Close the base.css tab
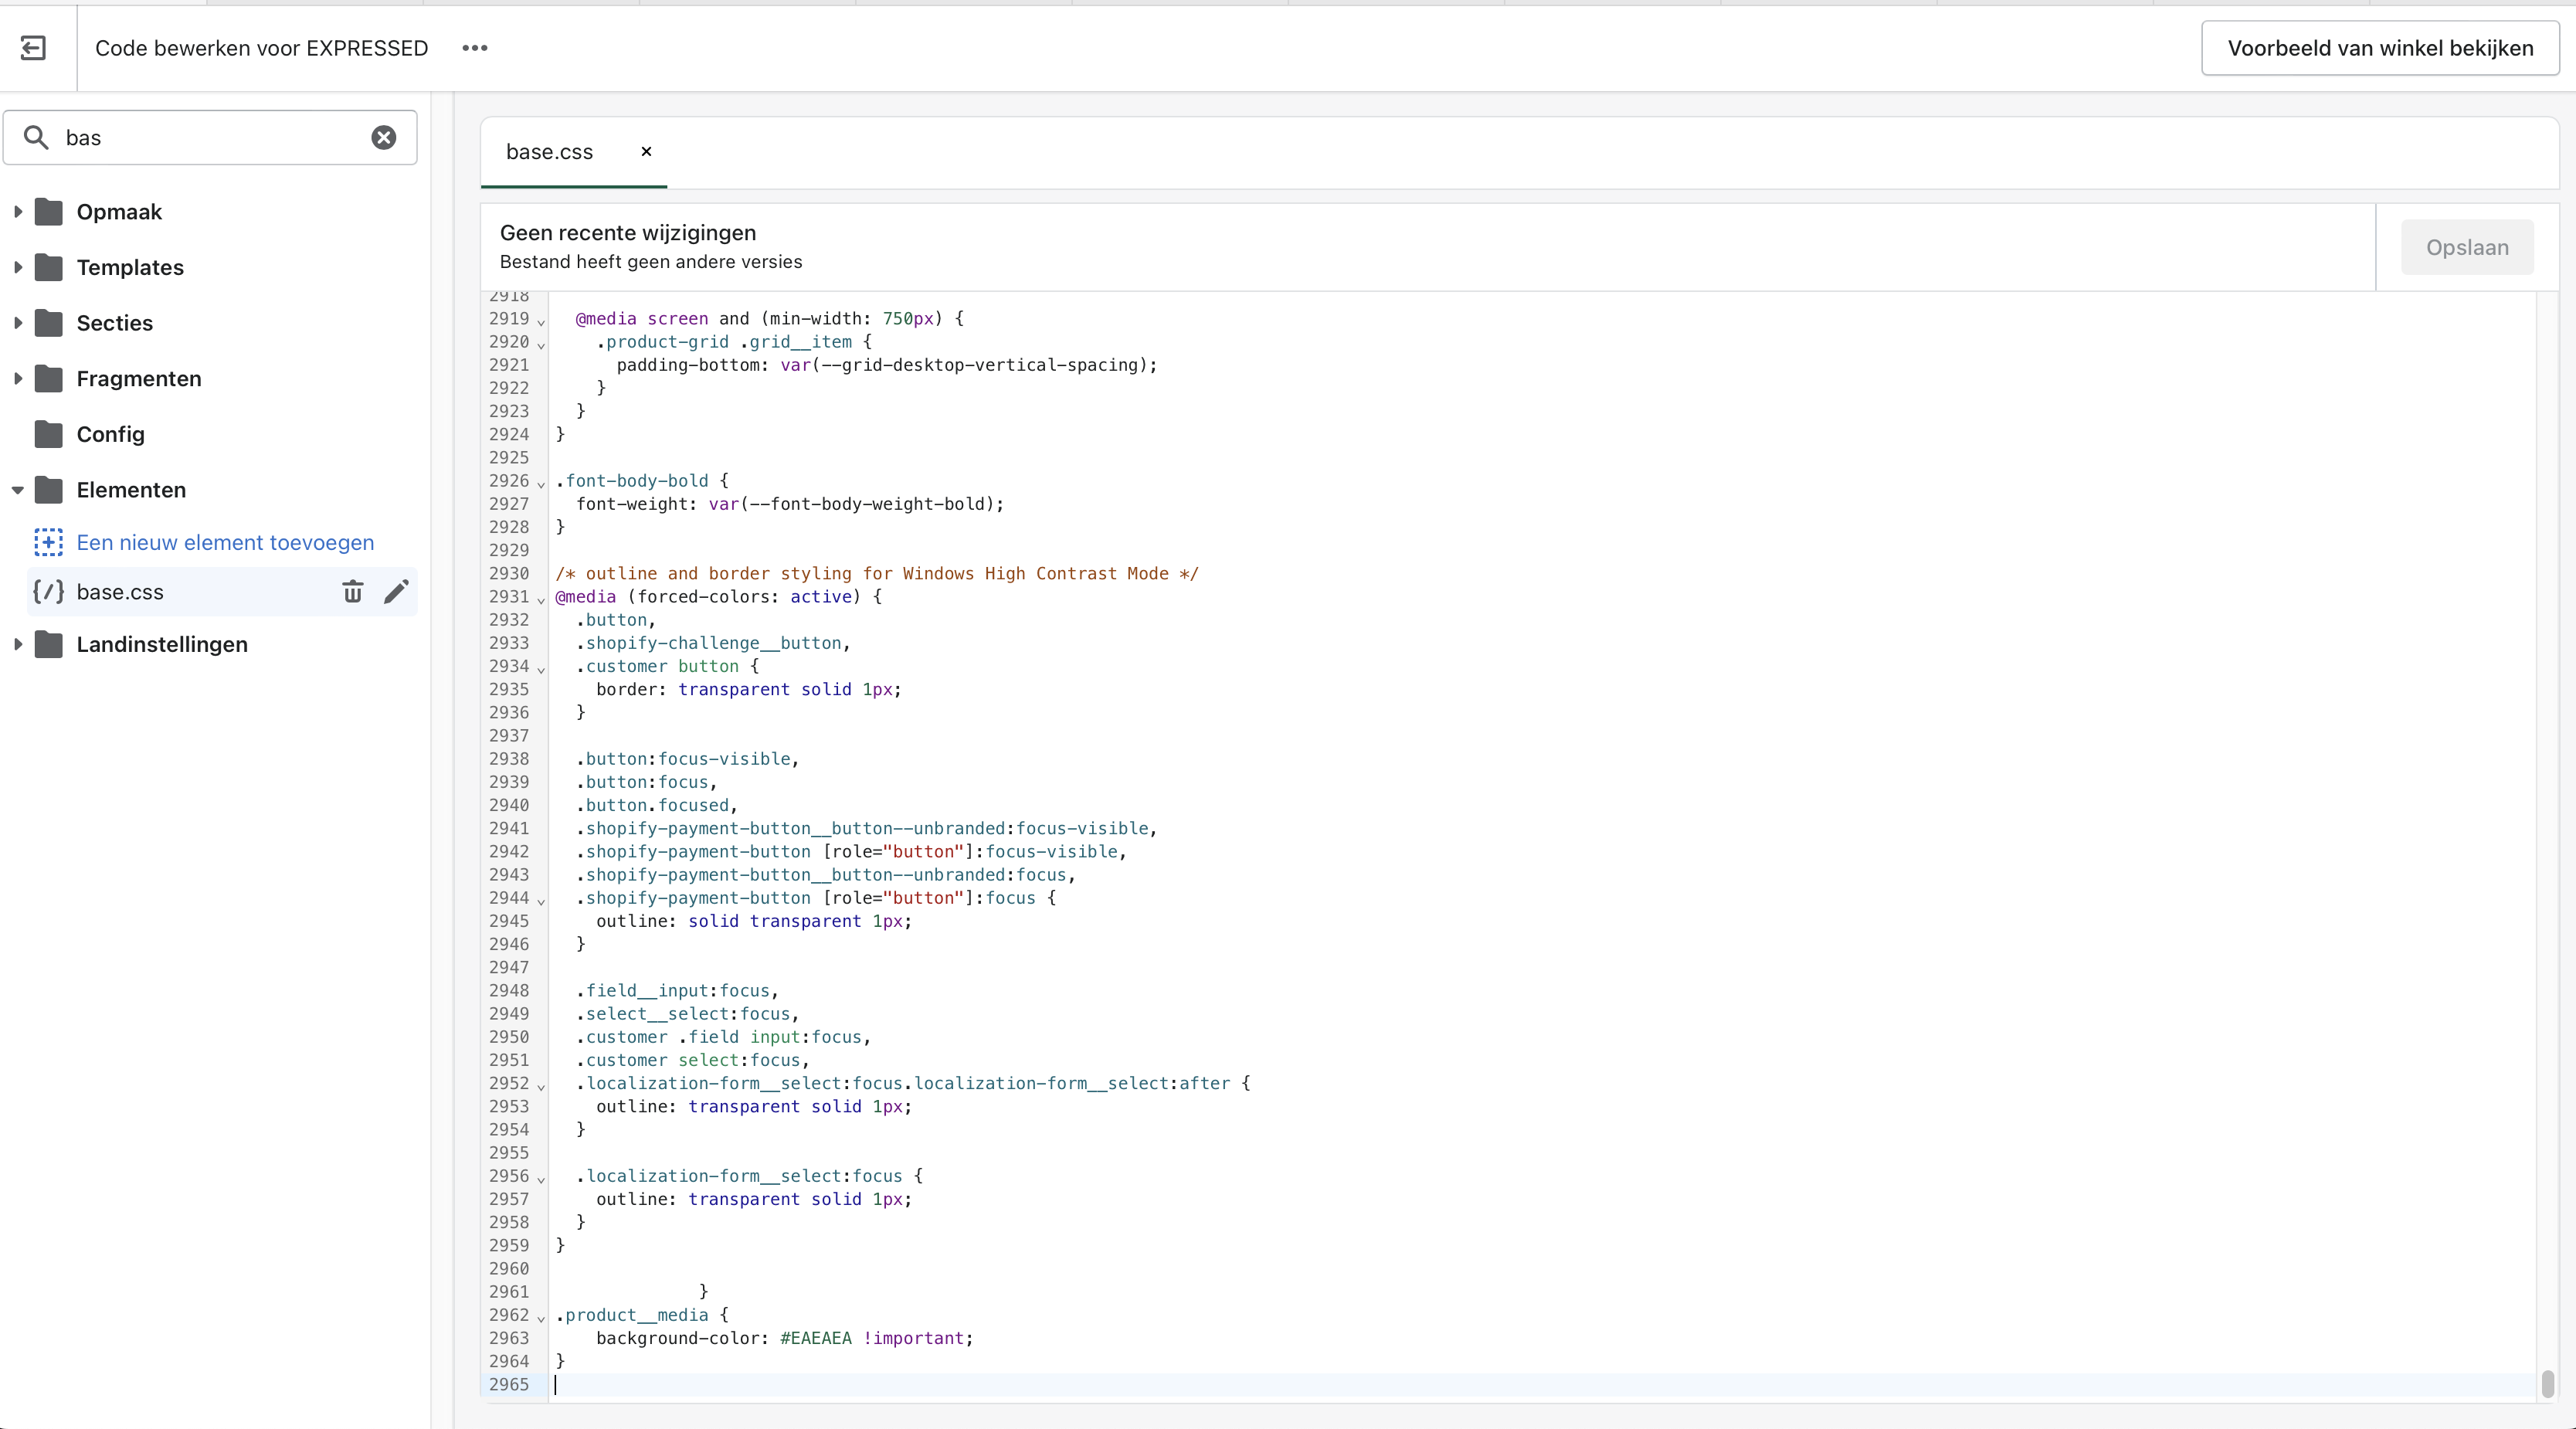 [x=646, y=152]
